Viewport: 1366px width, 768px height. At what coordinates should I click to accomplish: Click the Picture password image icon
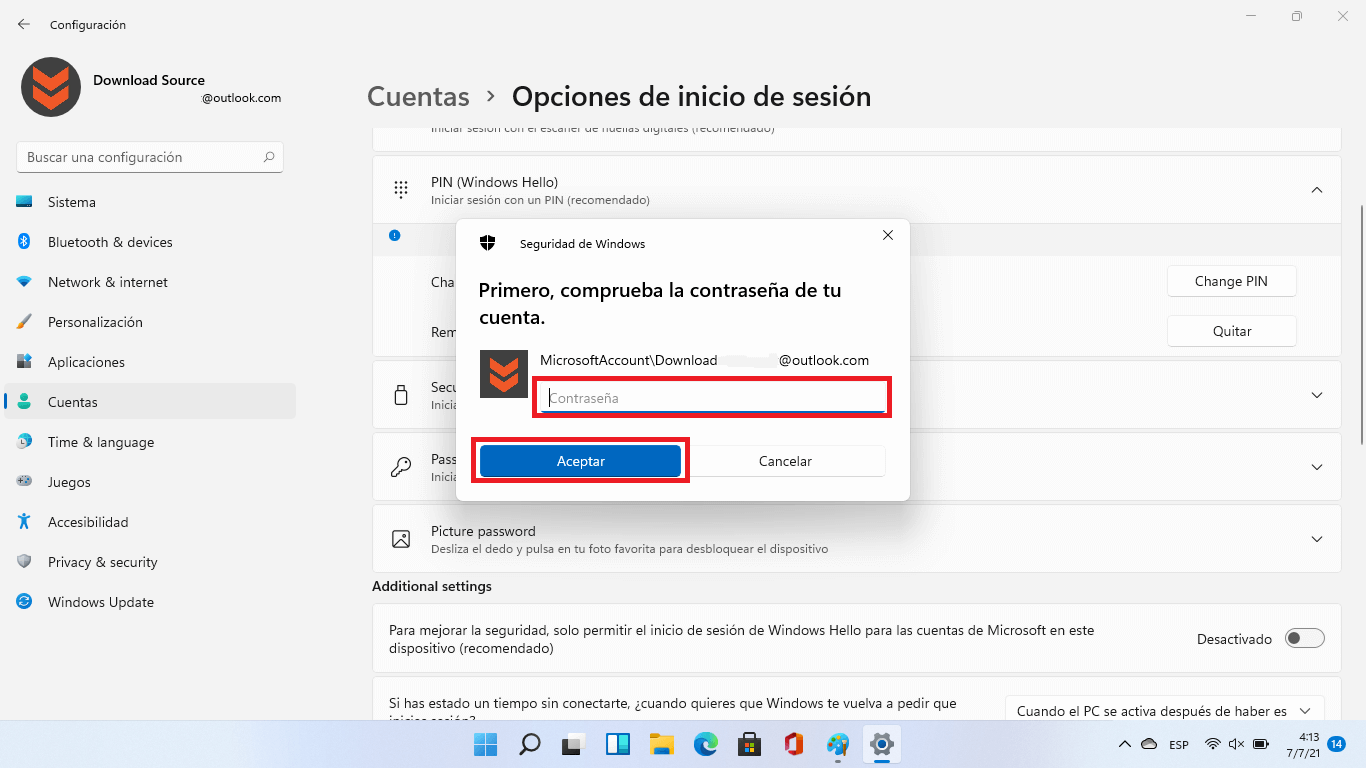401,539
